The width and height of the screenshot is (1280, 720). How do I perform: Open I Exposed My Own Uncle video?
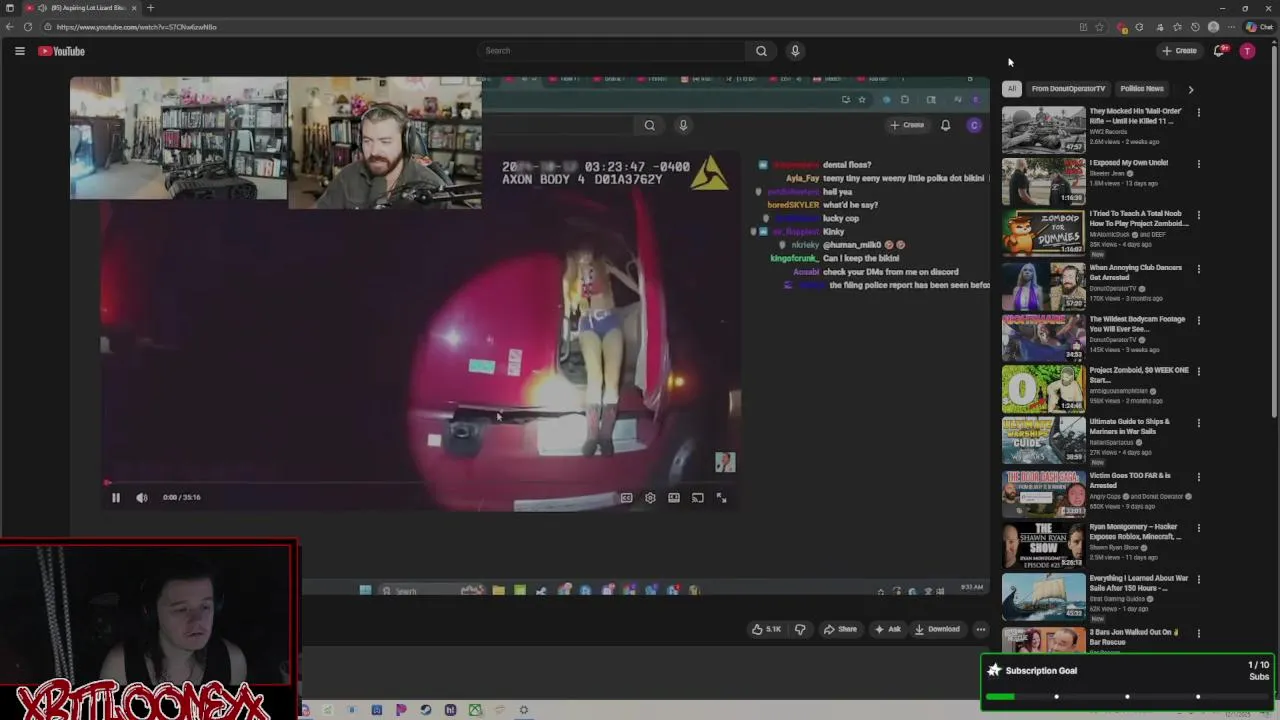[x=1128, y=163]
